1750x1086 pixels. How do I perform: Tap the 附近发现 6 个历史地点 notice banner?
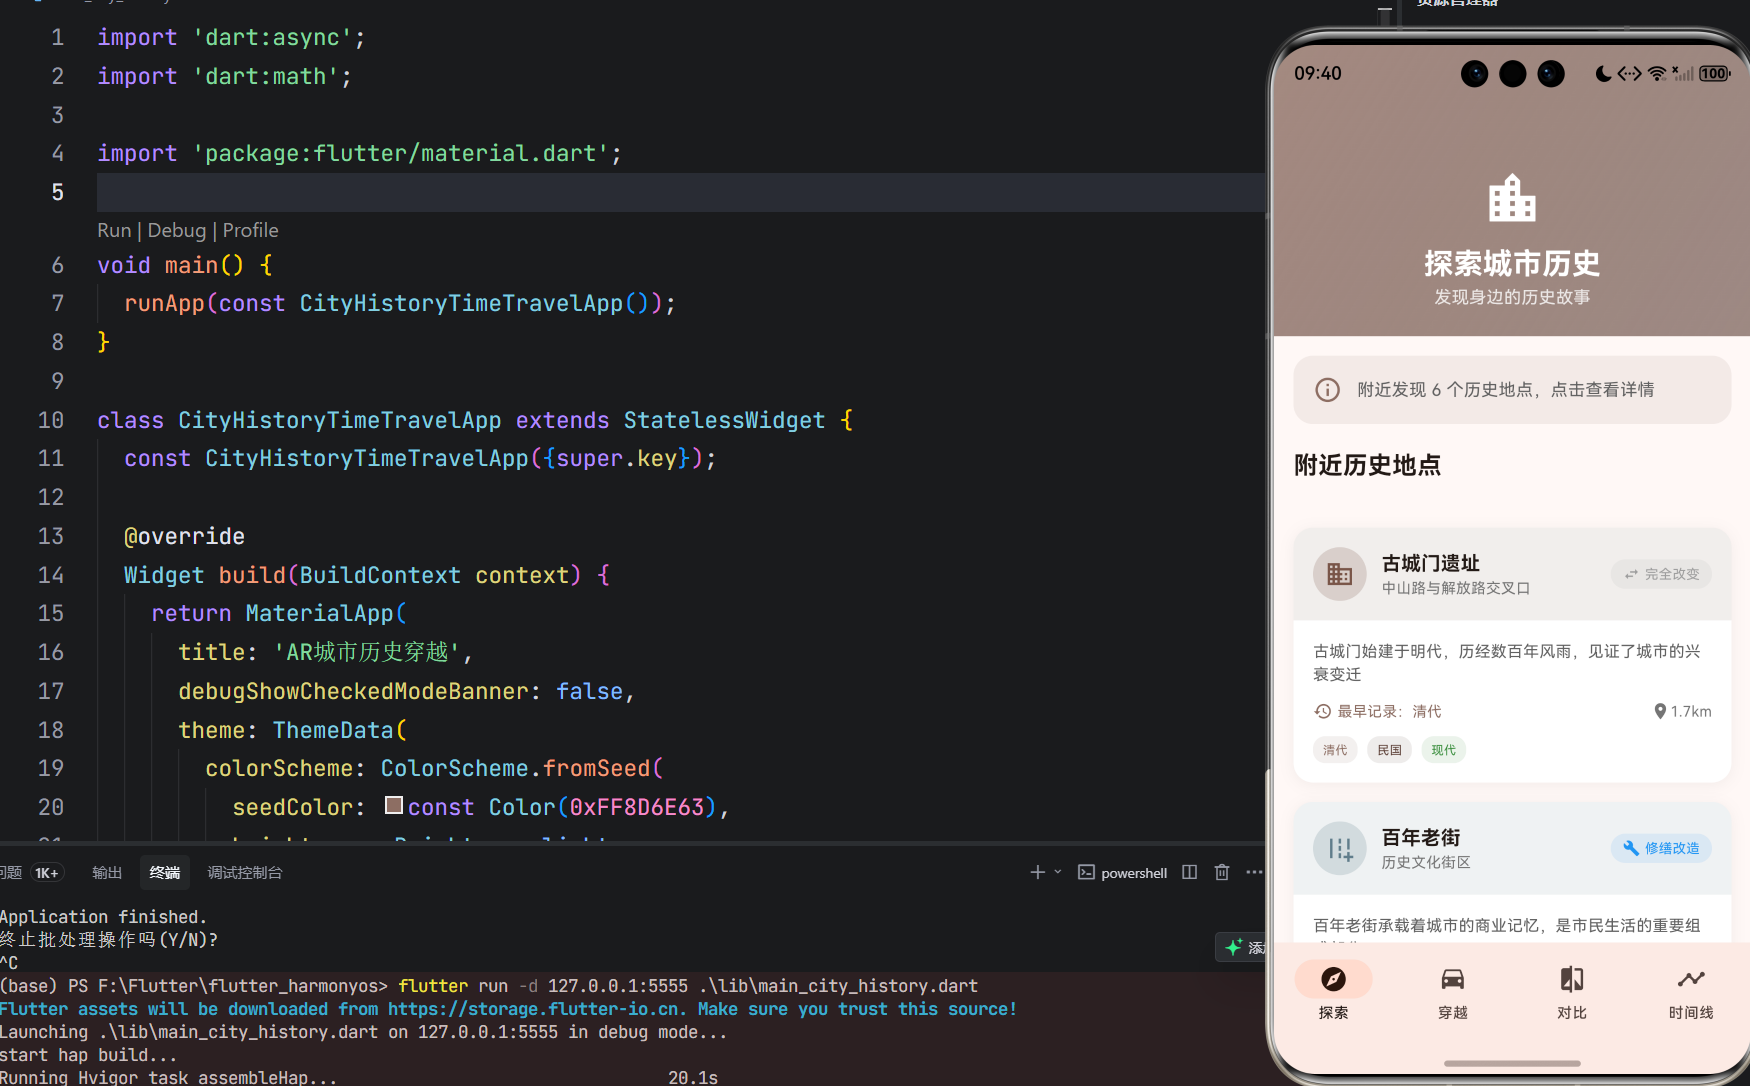[x=1512, y=390]
